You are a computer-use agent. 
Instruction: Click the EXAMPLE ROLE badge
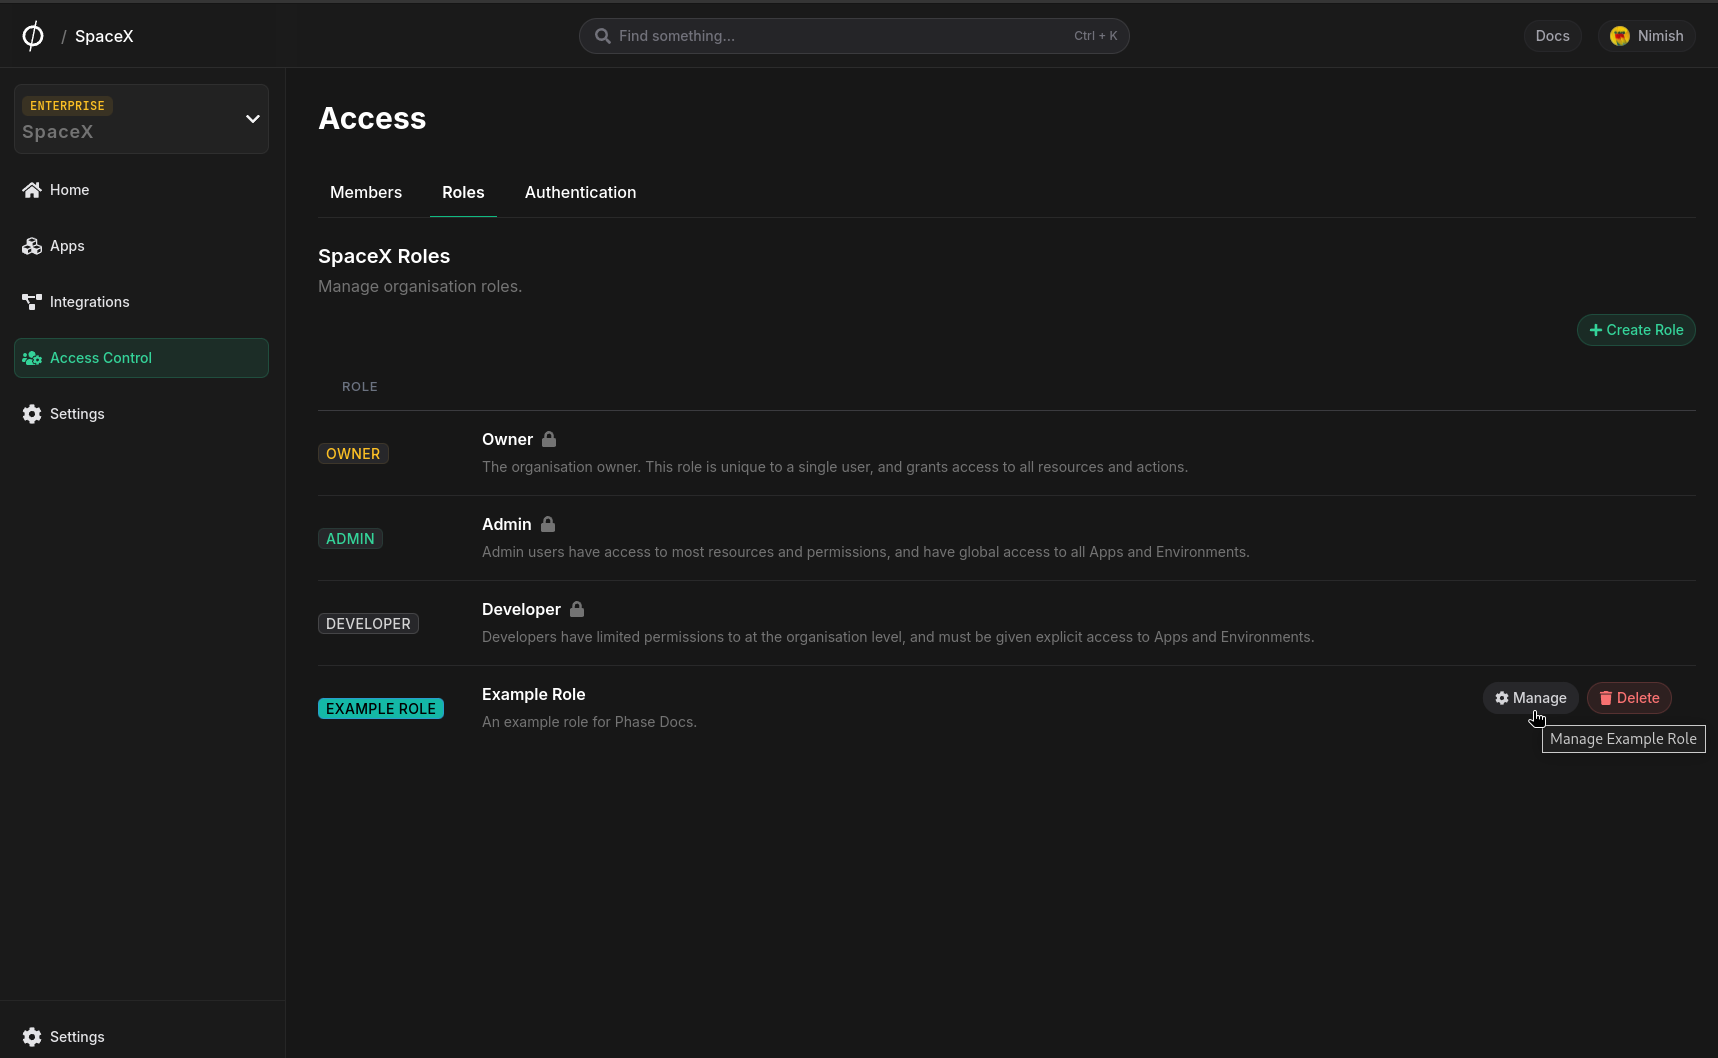coord(381,709)
